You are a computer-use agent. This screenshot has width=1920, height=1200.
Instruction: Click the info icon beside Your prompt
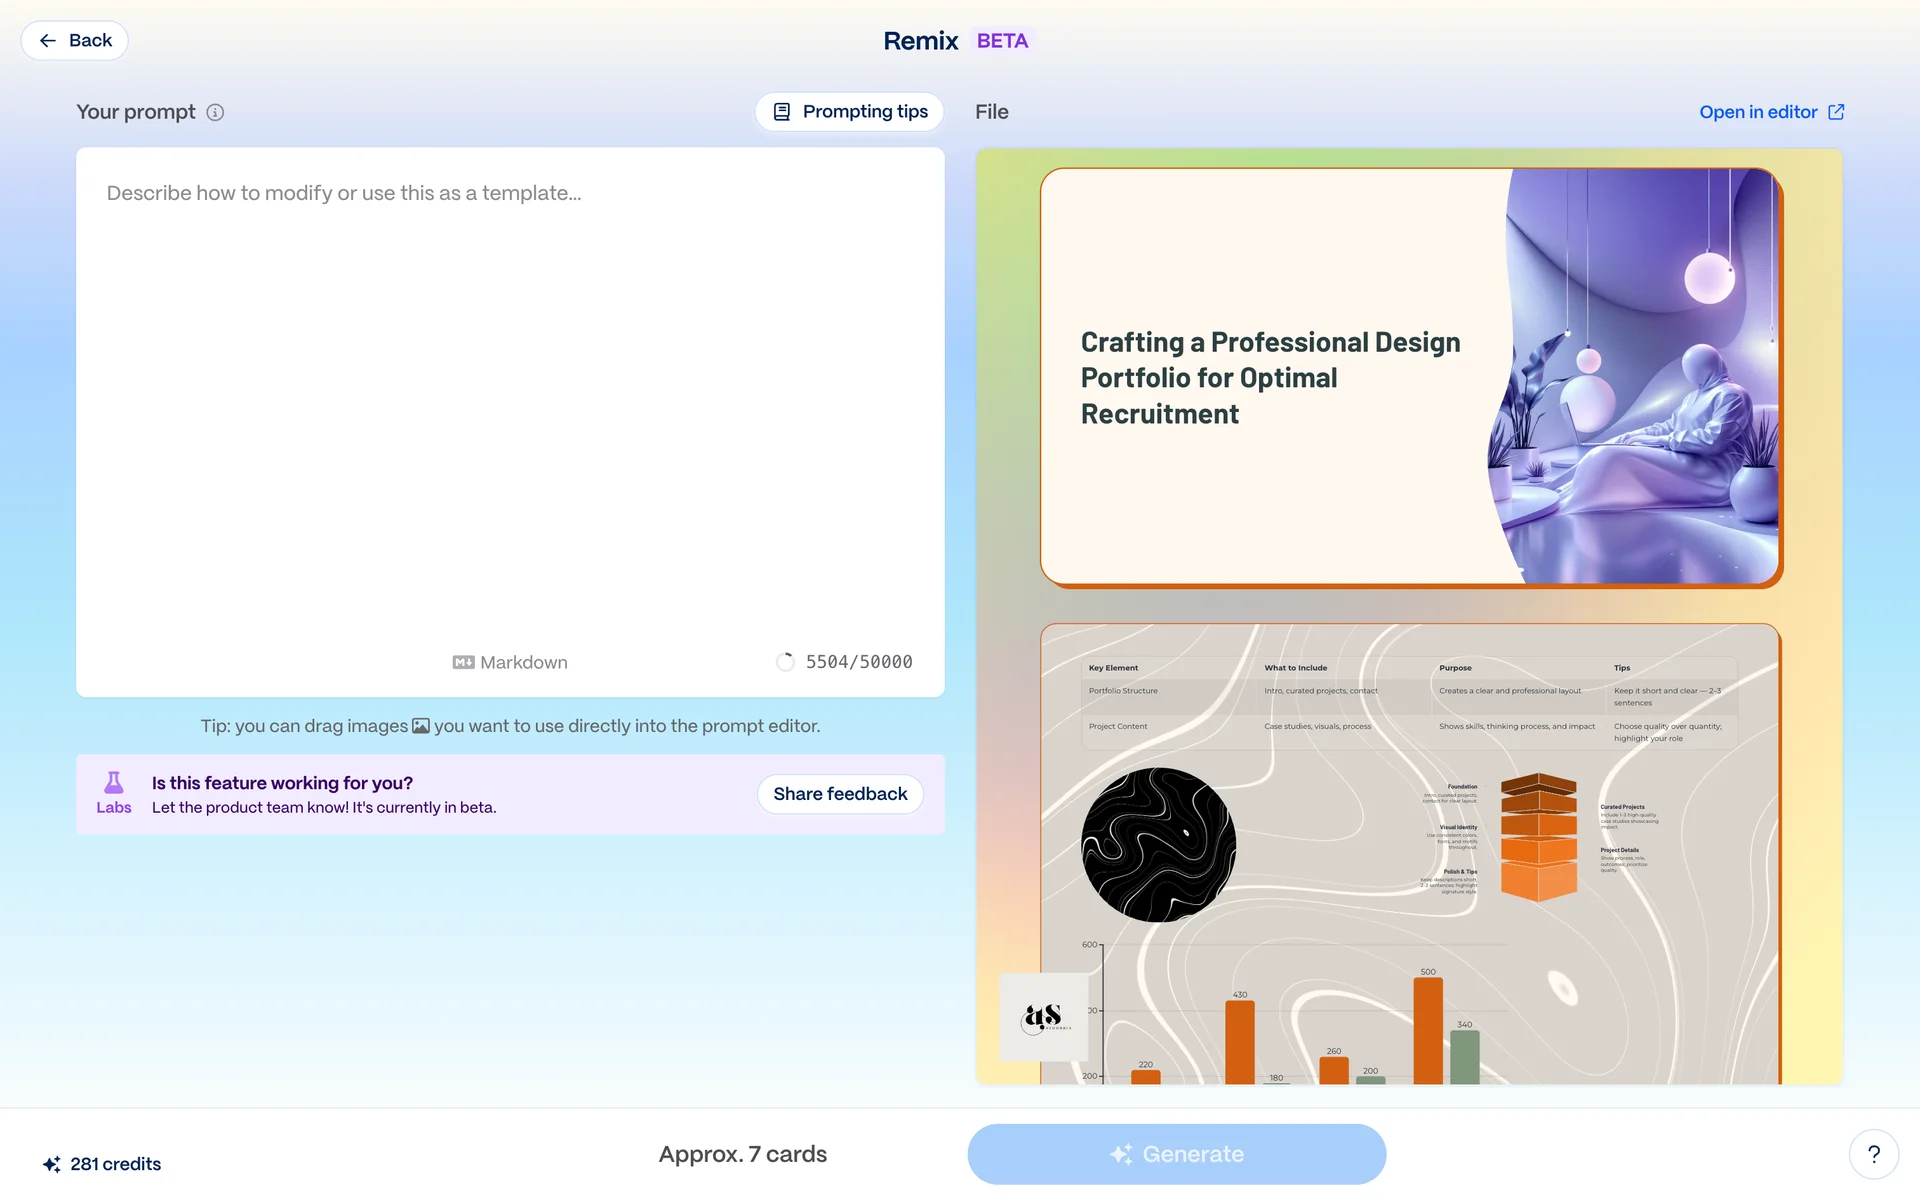coord(215,112)
